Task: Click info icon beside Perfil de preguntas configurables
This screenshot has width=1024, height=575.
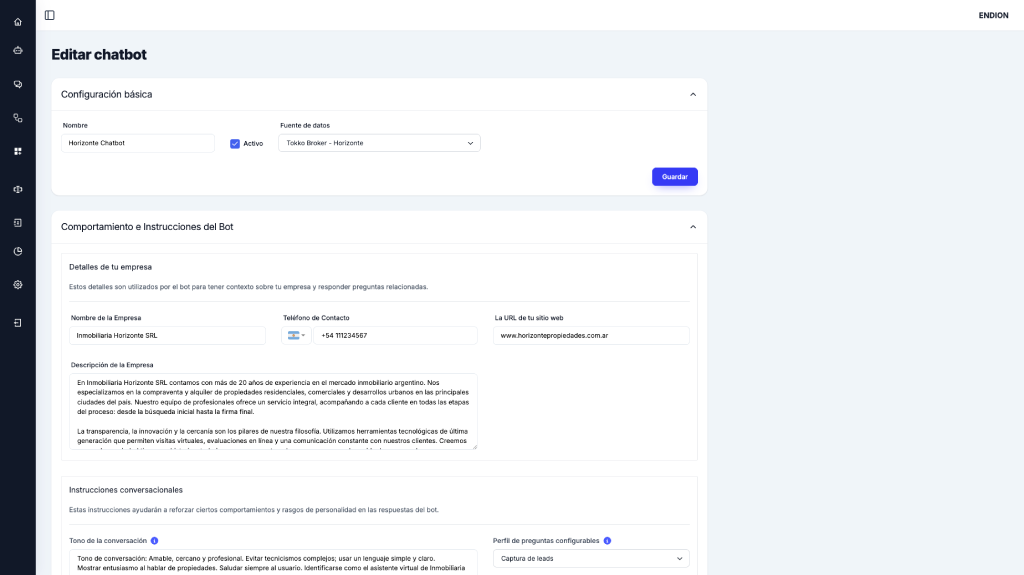Action: tap(607, 541)
